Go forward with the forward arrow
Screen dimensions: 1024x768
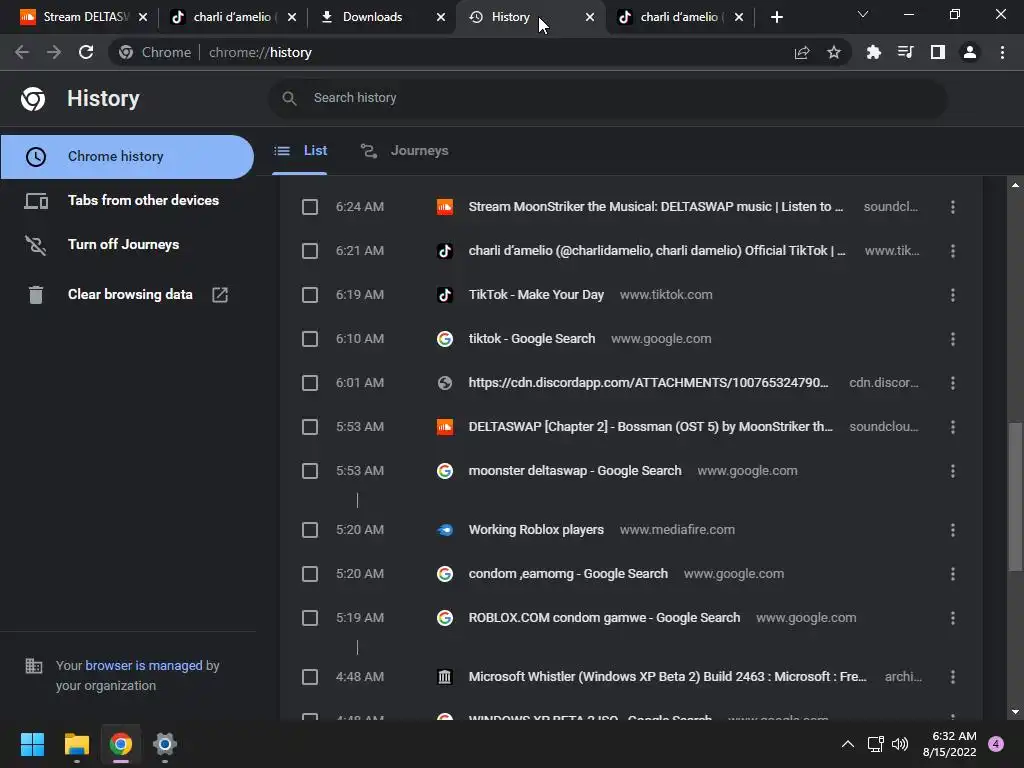[54, 52]
